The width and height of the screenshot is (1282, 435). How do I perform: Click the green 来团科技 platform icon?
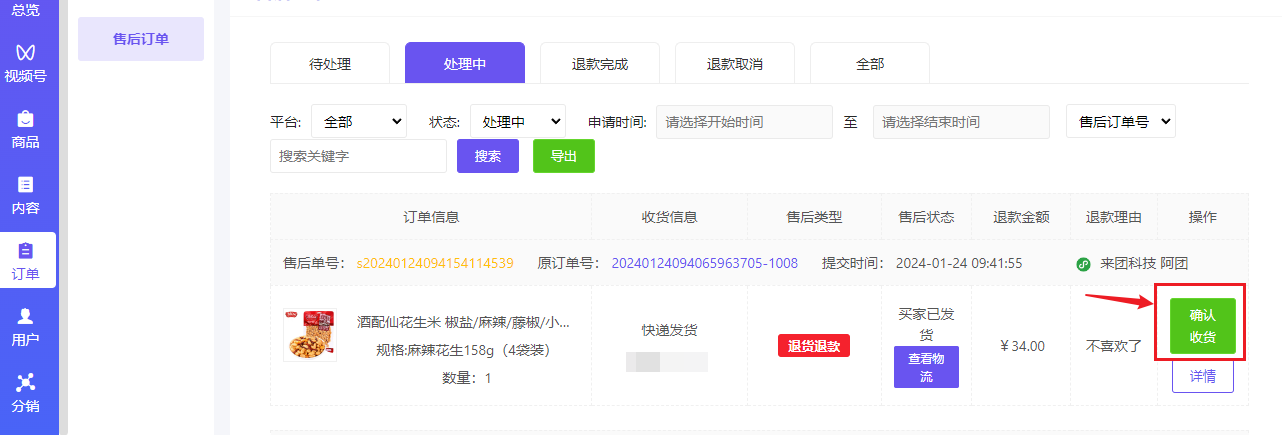tap(1083, 264)
